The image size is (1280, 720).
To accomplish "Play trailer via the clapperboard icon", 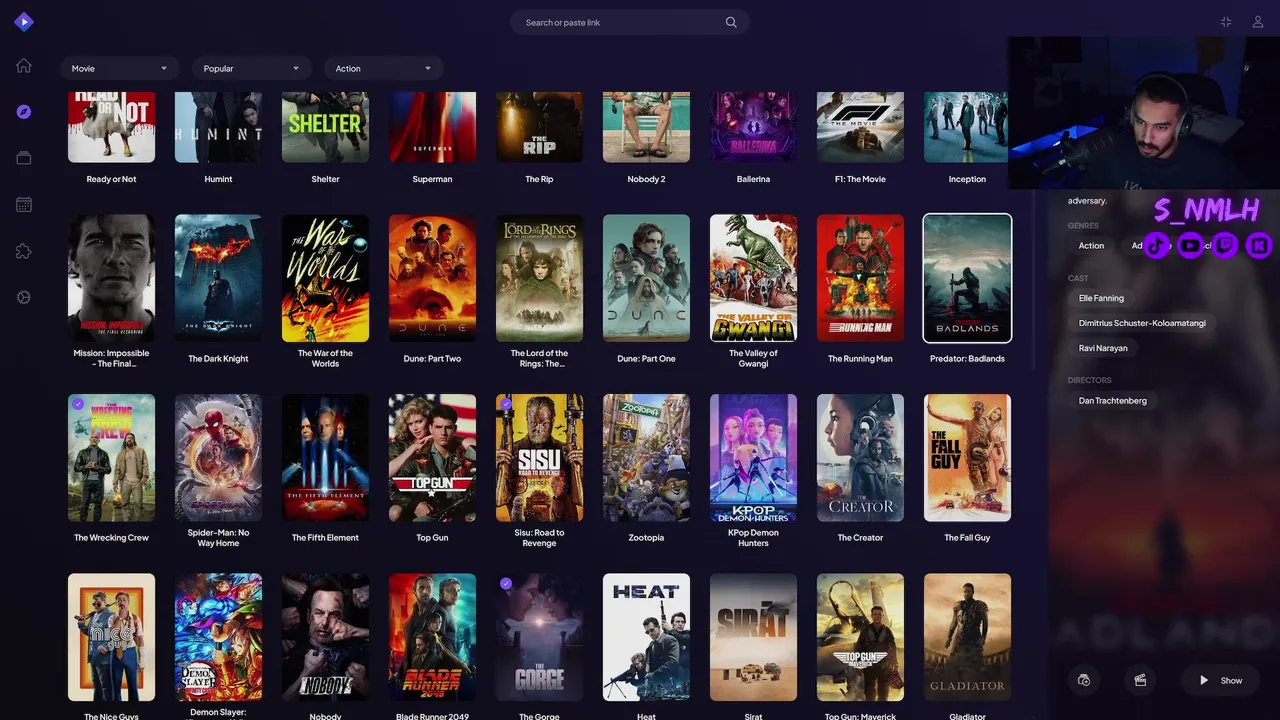I will pyautogui.click(x=1139, y=680).
